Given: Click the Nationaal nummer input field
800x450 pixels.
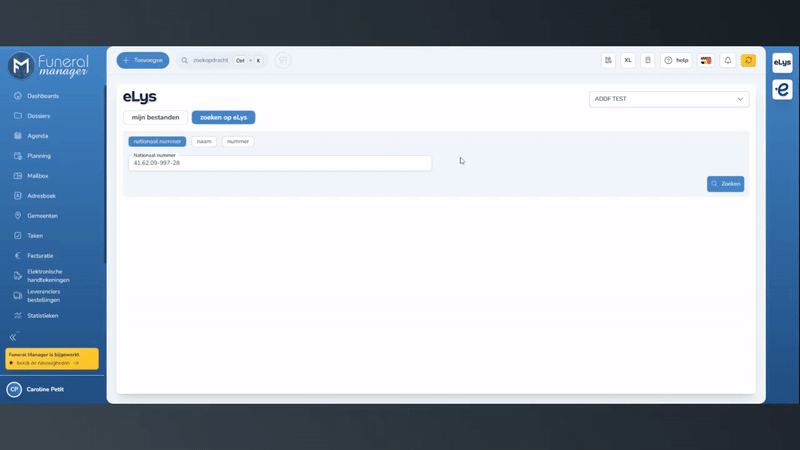Looking at the screenshot, I should [x=280, y=163].
